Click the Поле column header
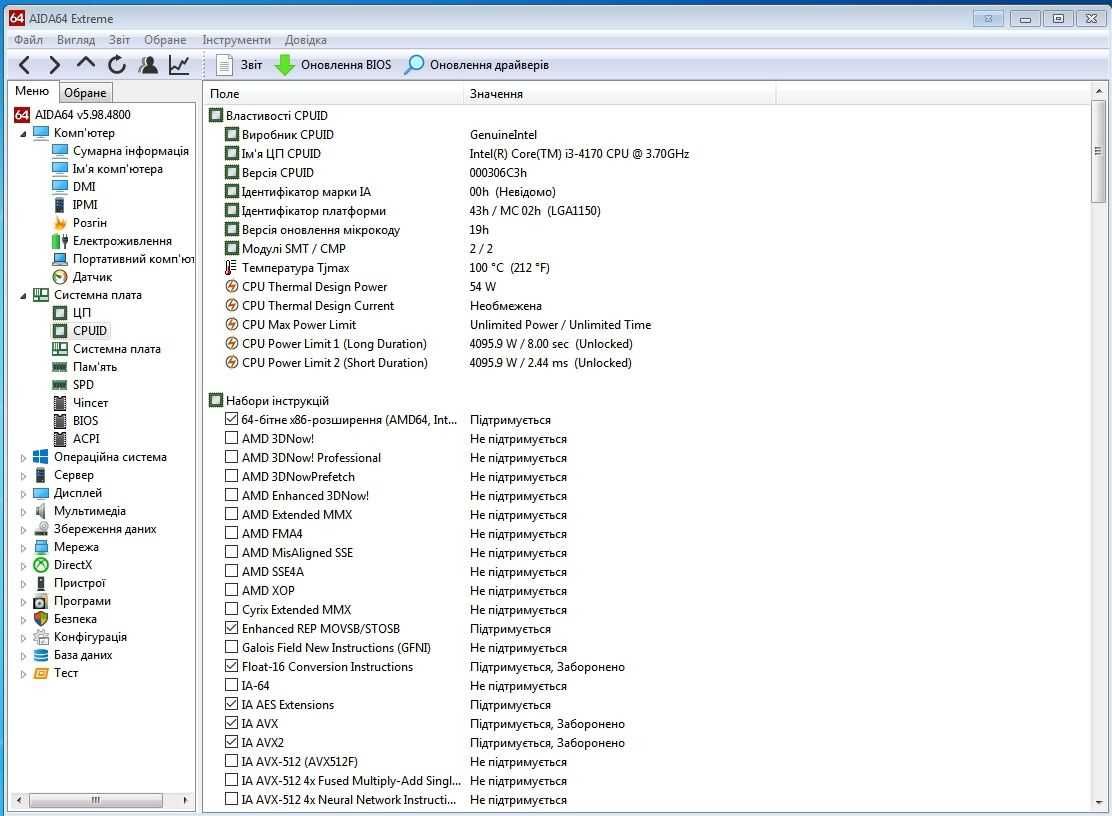The width and height of the screenshot is (1112, 816). pyautogui.click(x=333, y=94)
